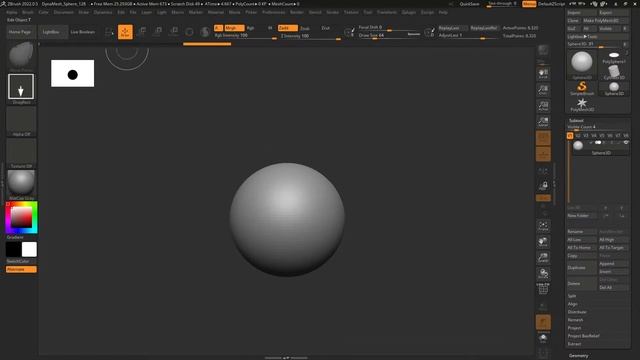Expand the Geometry section
The image size is (640, 360).
click(579, 356)
